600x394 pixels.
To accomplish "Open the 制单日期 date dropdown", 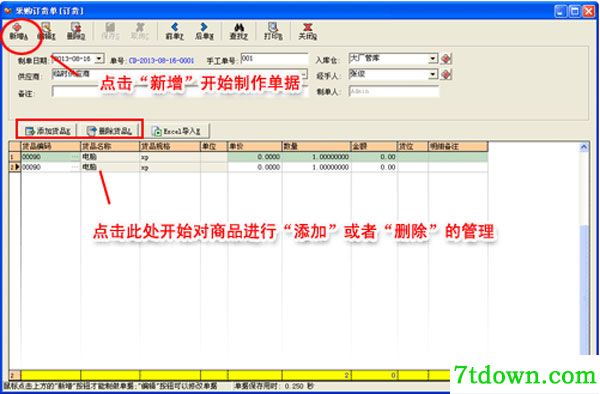I will 99,59.
